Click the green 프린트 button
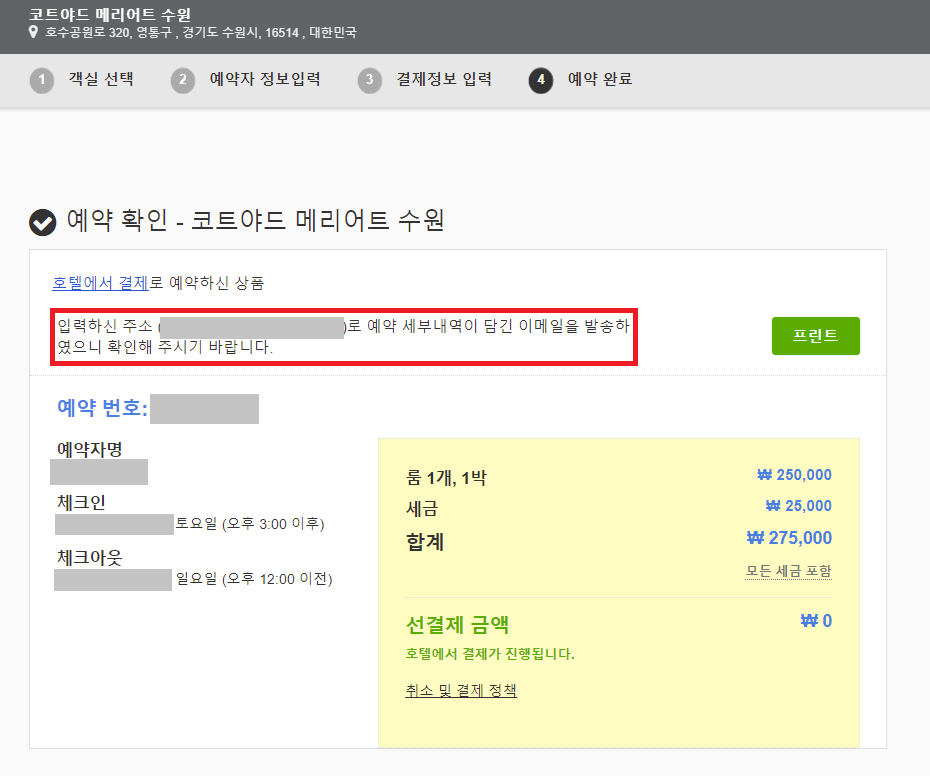Viewport: 930px width, 776px height. [816, 336]
